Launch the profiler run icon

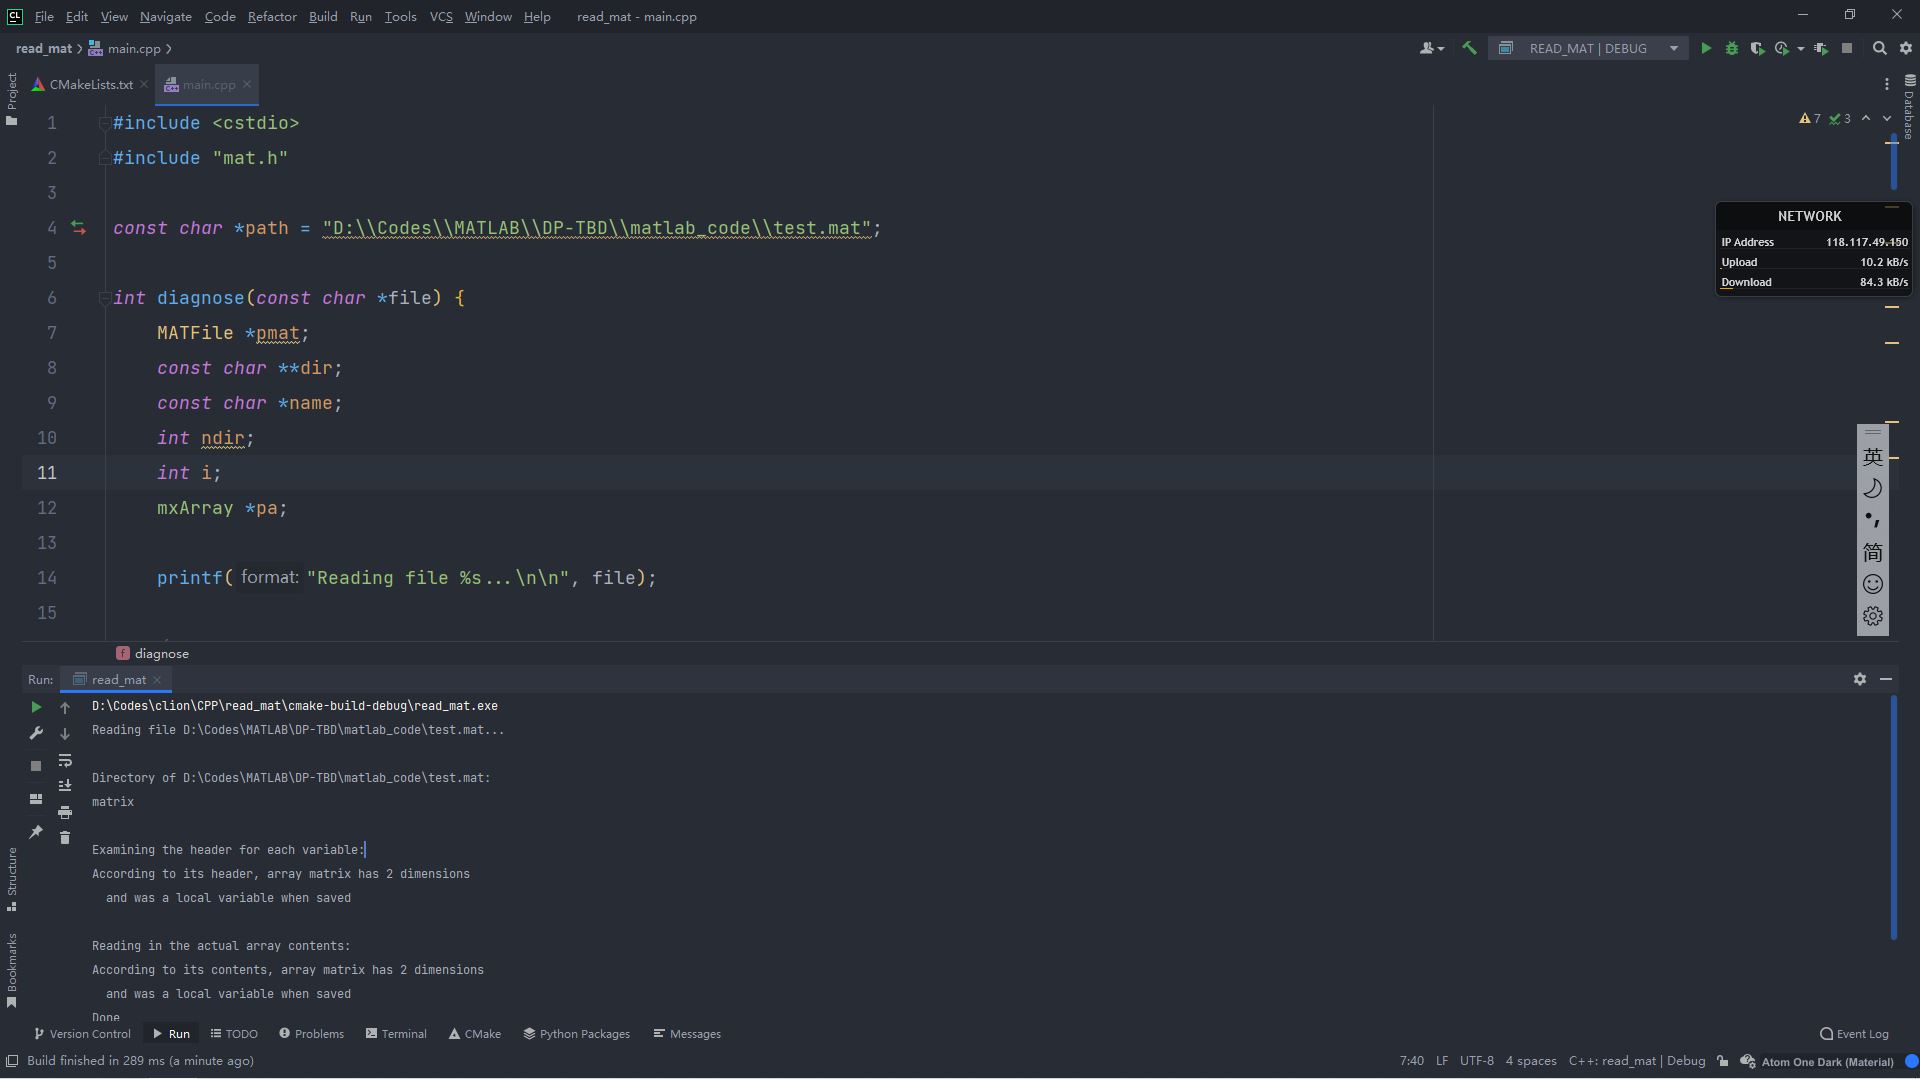pyautogui.click(x=1782, y=48)
